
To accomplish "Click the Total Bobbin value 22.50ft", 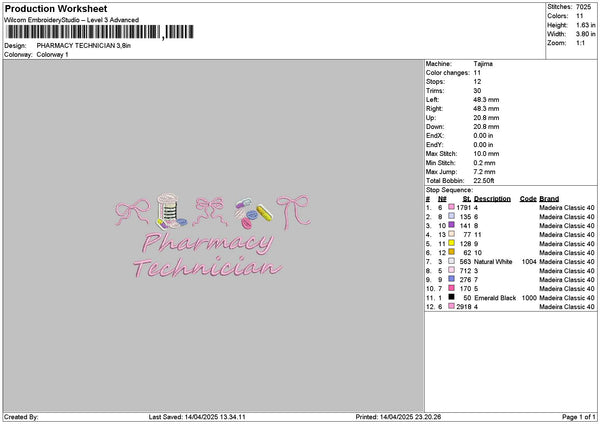I will click(484, 181).
